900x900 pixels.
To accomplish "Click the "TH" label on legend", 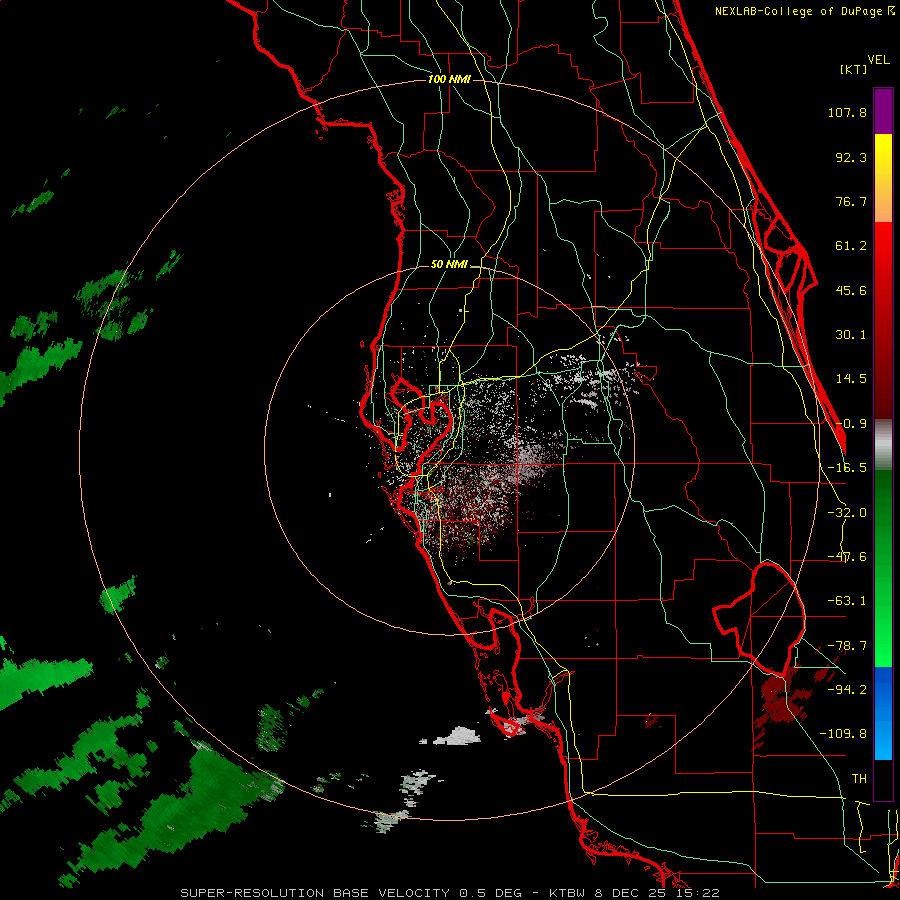I will point(859,779).
